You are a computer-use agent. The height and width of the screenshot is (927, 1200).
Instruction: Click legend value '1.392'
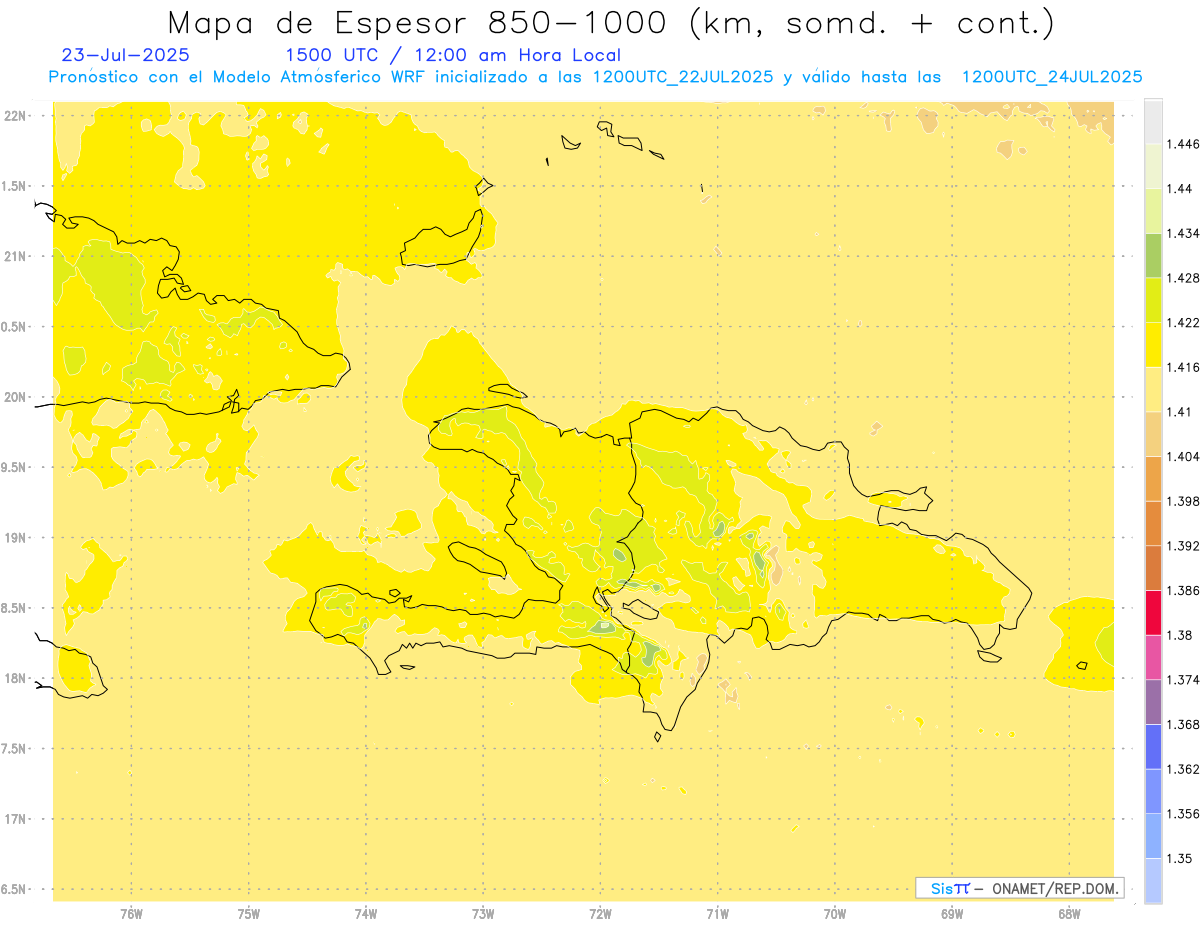click(x=1185, y=546)
